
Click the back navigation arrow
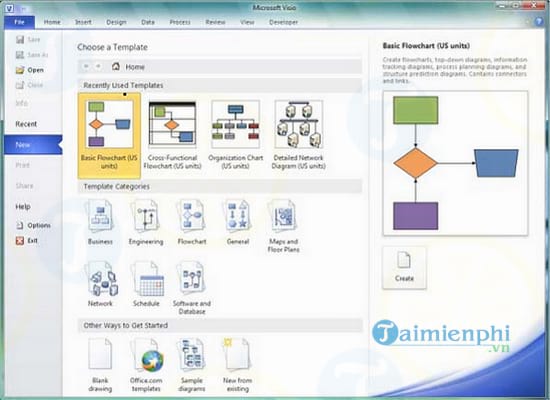[86, 66]
